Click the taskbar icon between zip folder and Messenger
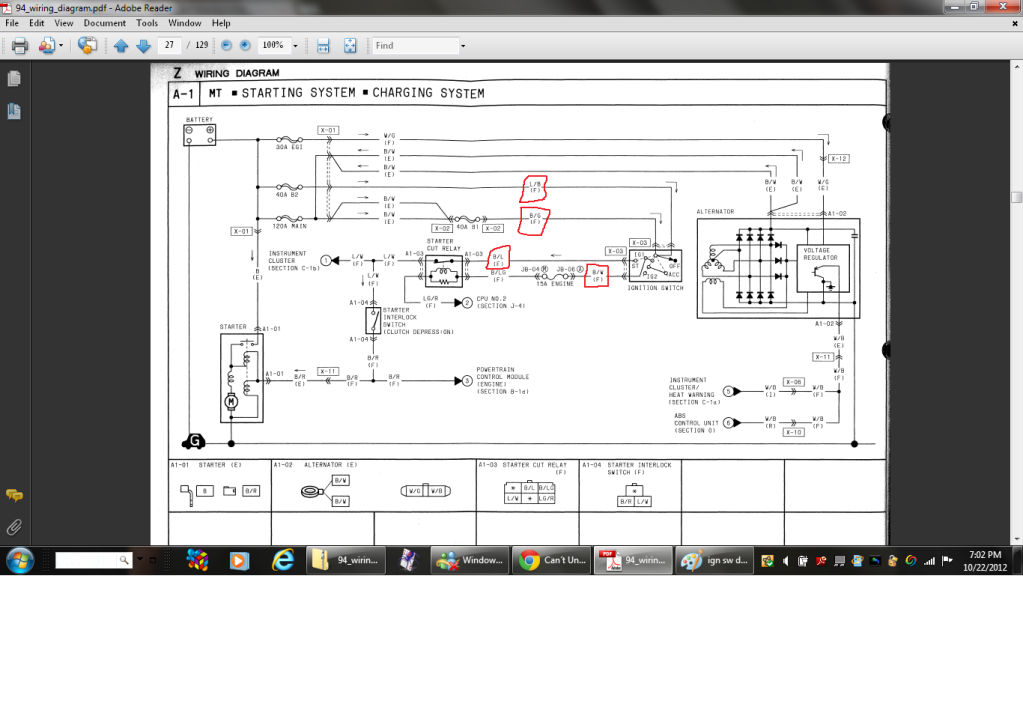 tap(408, 560)
